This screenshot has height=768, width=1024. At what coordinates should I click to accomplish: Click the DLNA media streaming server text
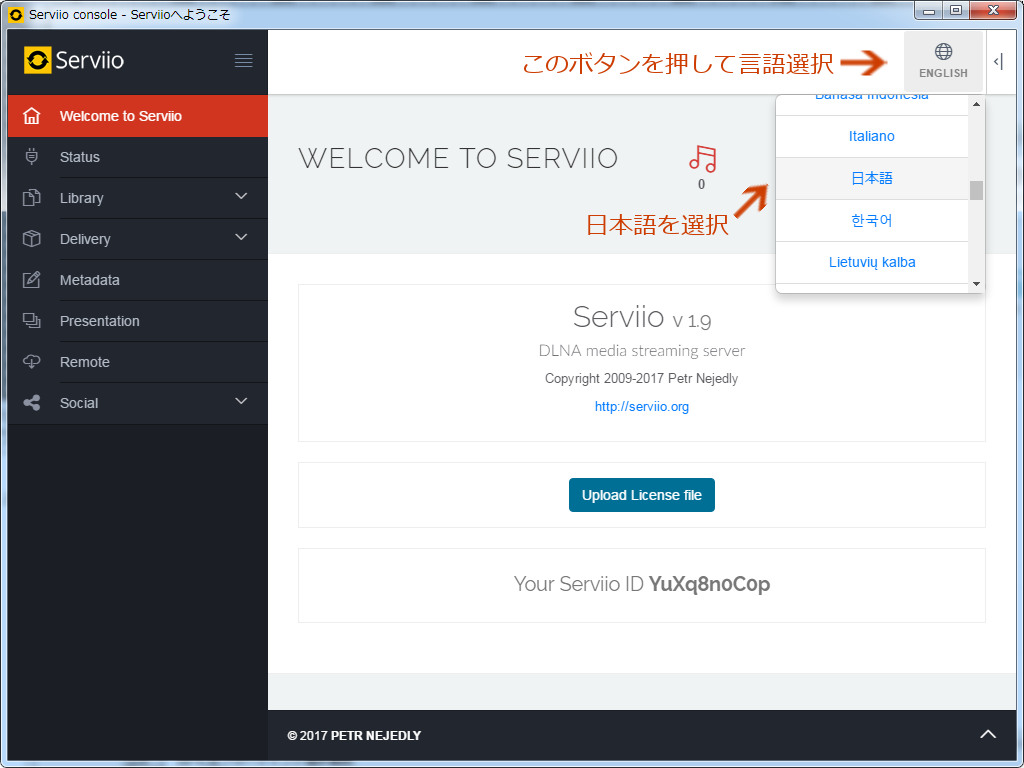coord(641,351)
